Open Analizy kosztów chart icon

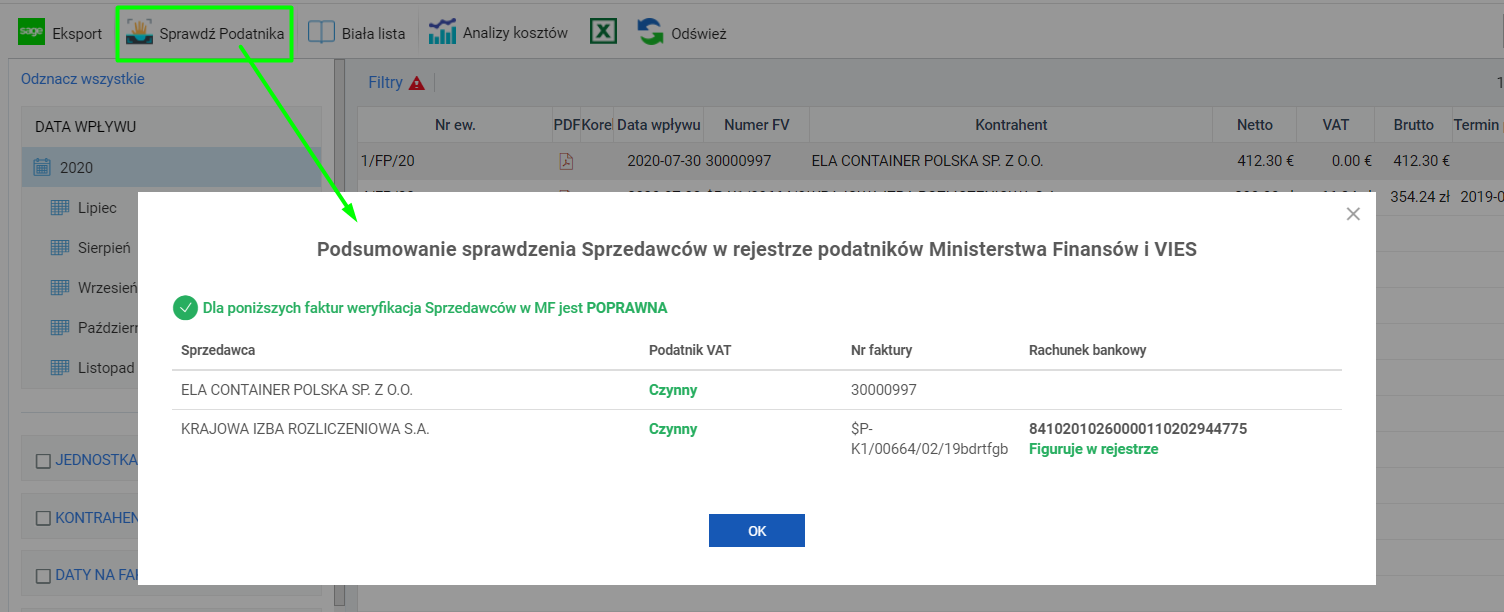(x=442, y=33)
